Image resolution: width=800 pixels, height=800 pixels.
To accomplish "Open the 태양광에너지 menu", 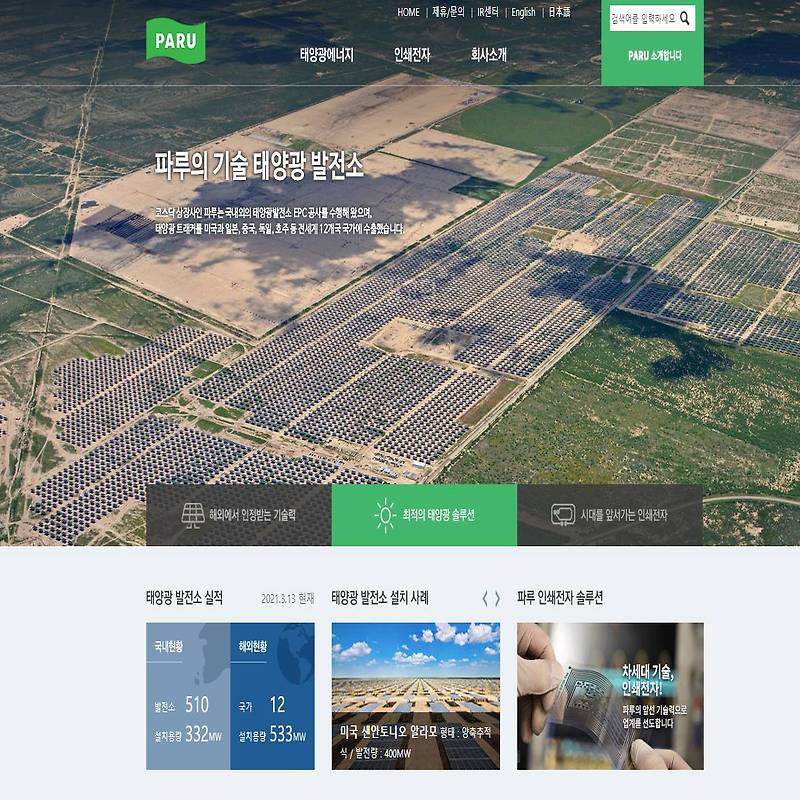I will click(327, 55).
